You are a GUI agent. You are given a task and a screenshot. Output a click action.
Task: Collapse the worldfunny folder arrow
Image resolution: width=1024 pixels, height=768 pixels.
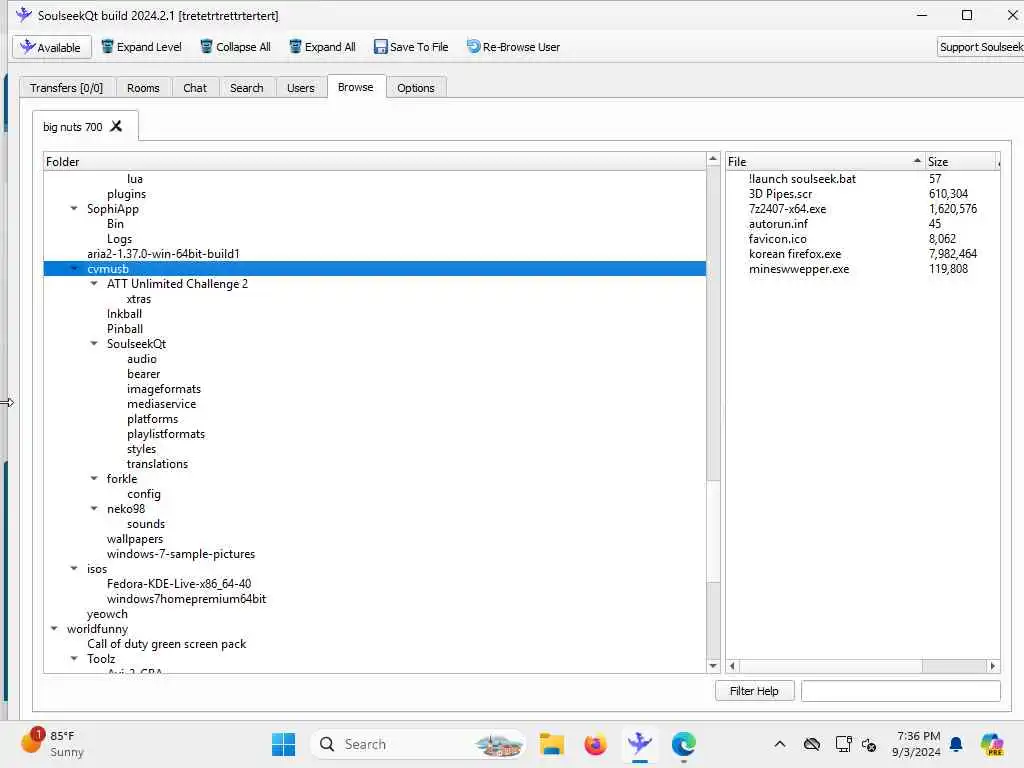pyautogui.click(x=54, y=629)
